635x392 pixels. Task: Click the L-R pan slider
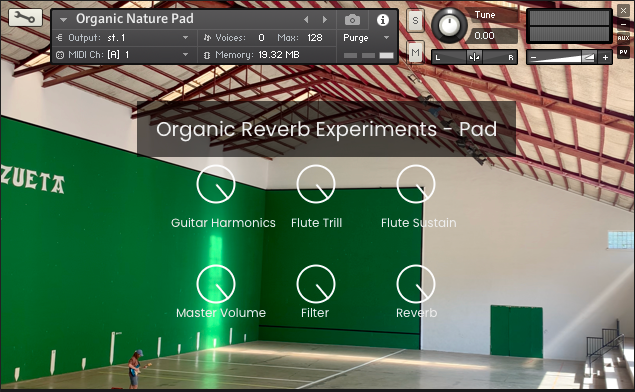475,57
